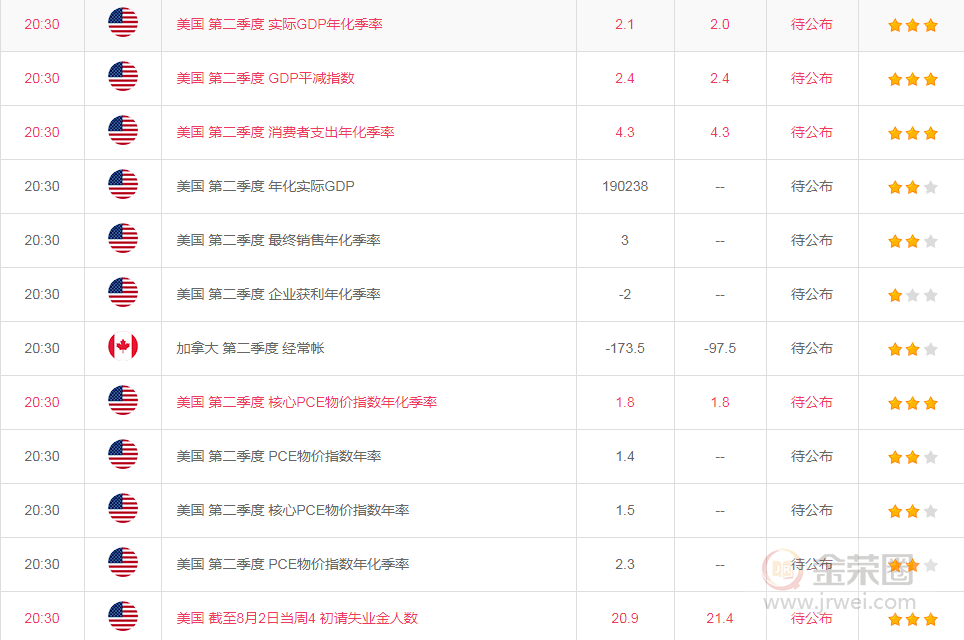The width and height of the screenshot is (964, 640).
Task: Select previous value -2
Action: click(x=625, y=294)
